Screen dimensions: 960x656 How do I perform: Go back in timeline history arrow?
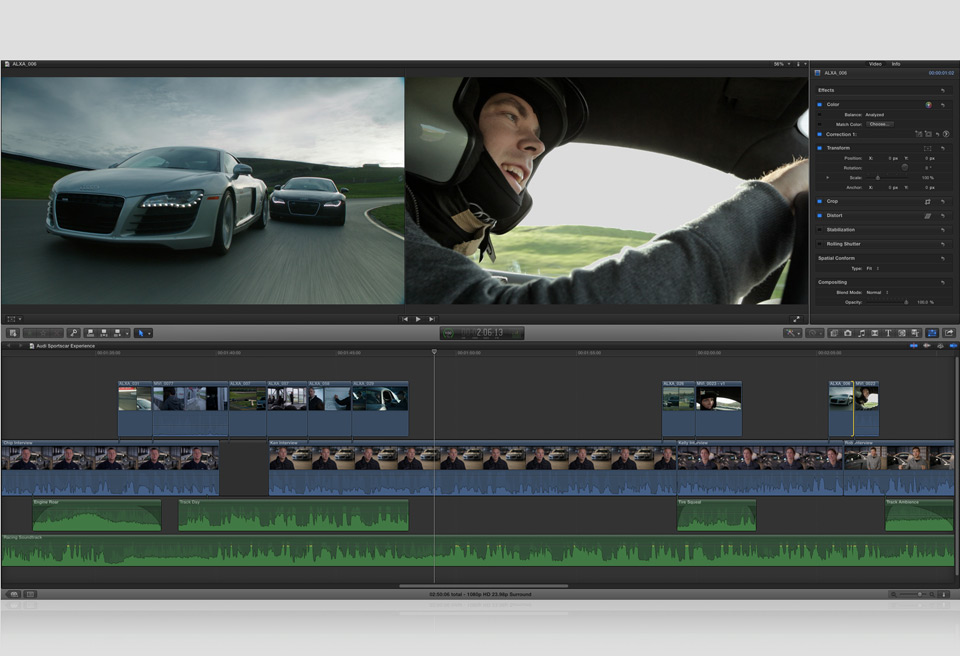pos(8,346)
